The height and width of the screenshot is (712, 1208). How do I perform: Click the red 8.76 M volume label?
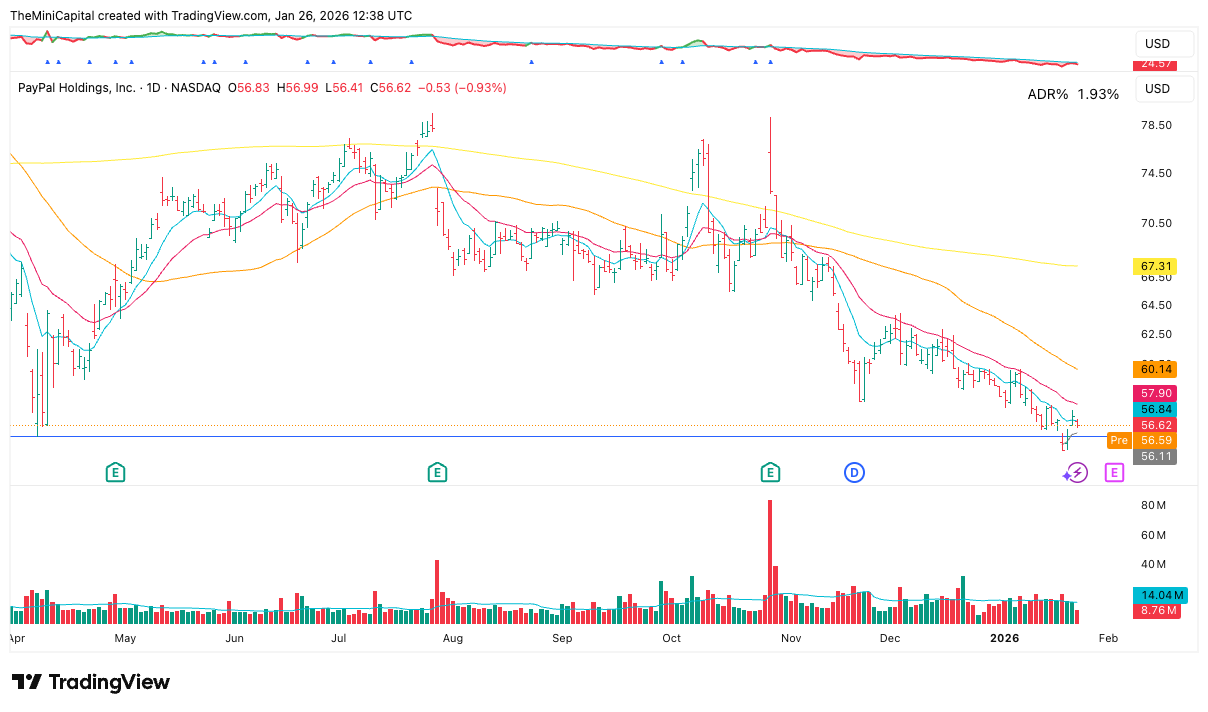(x=1158, y=611)
